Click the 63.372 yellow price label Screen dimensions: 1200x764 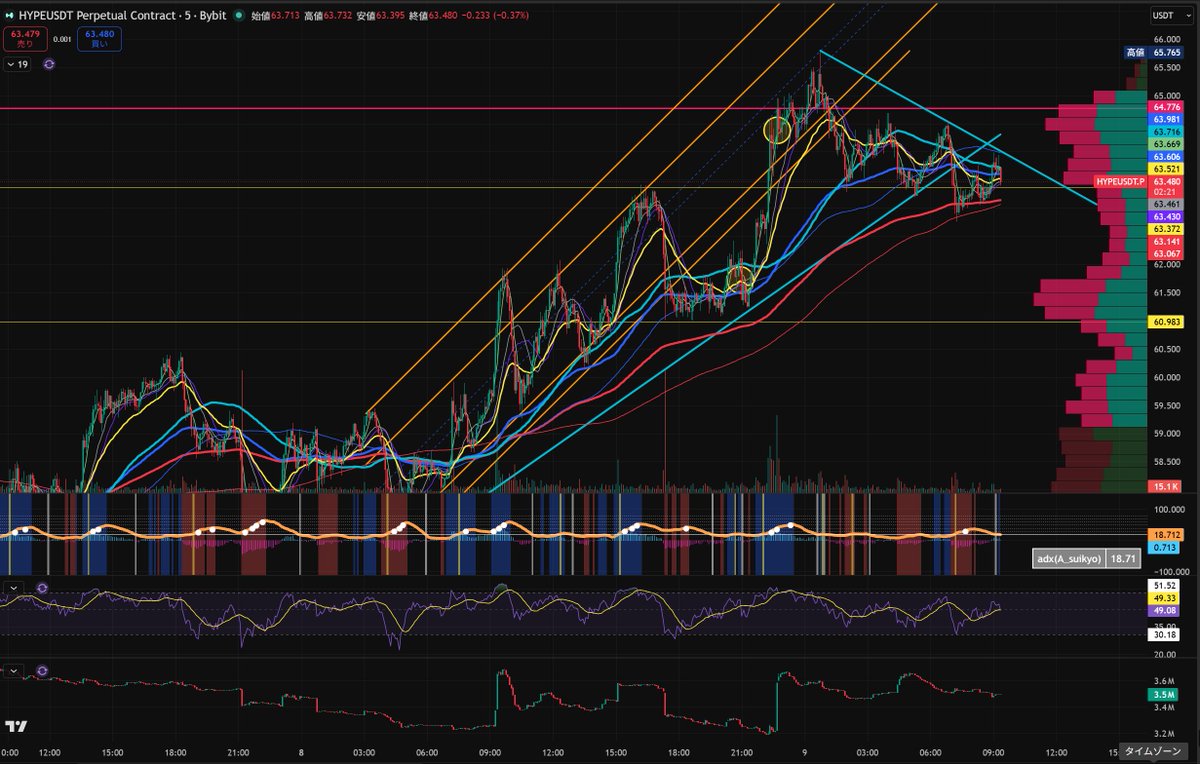pos(1167,229)
